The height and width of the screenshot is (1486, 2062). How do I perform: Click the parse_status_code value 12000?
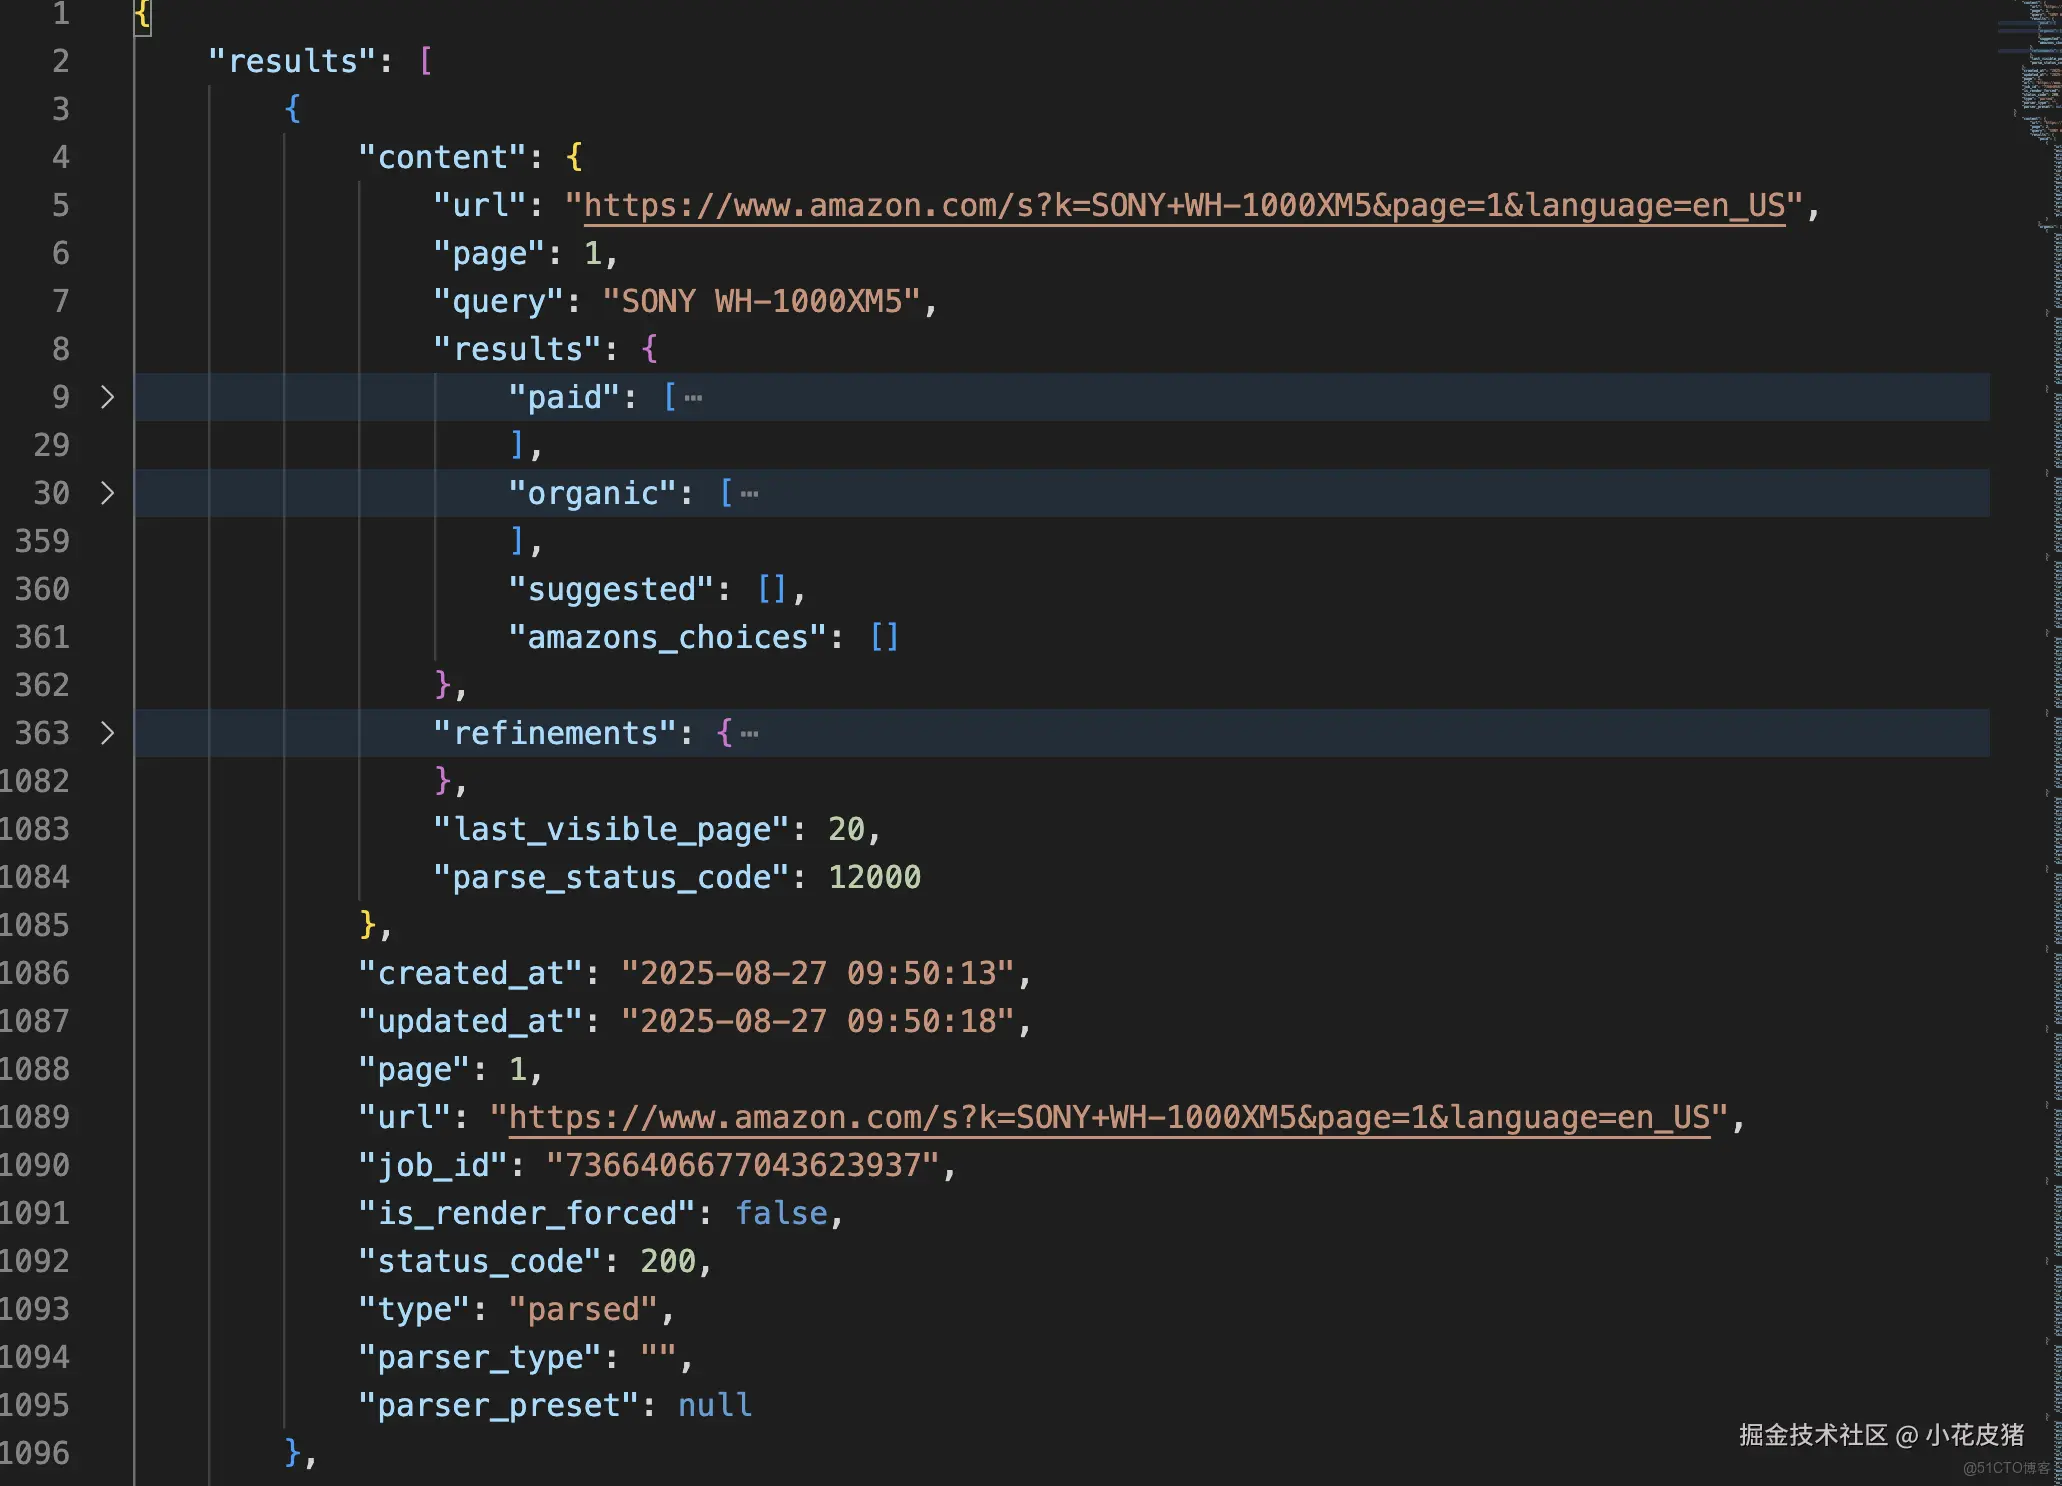click(874, 877)
